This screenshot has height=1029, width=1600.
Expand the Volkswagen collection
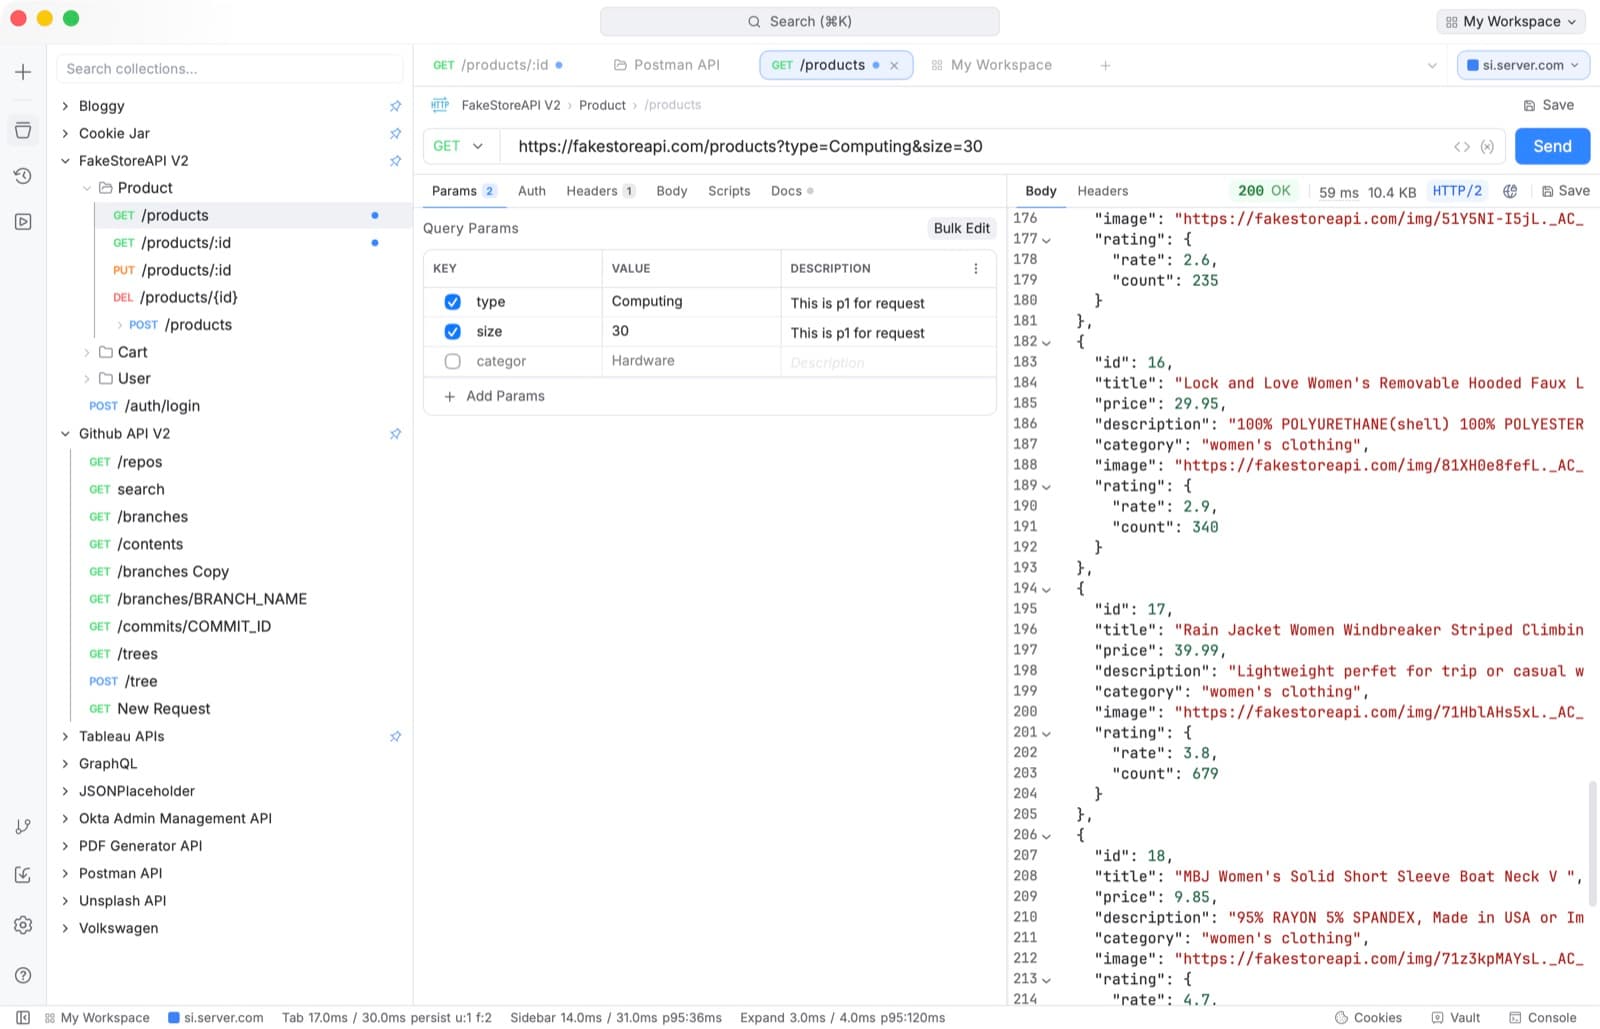pos(65,929)
